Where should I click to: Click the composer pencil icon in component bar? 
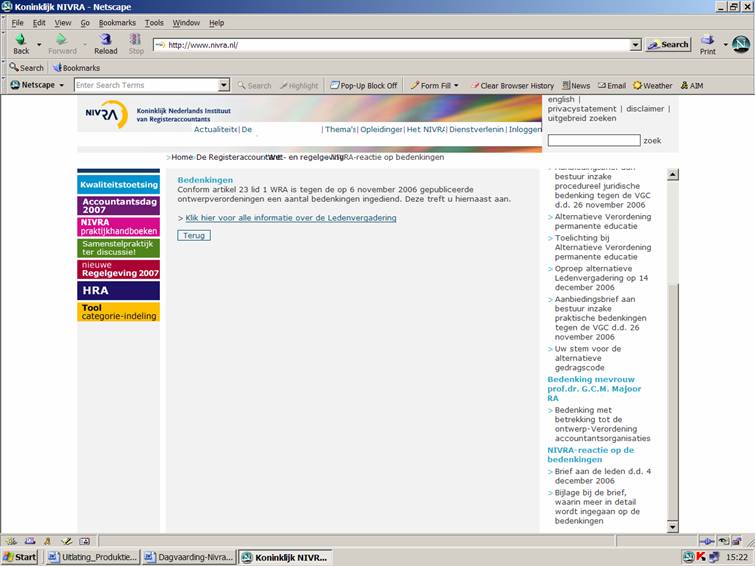click(x=67, y=541)
